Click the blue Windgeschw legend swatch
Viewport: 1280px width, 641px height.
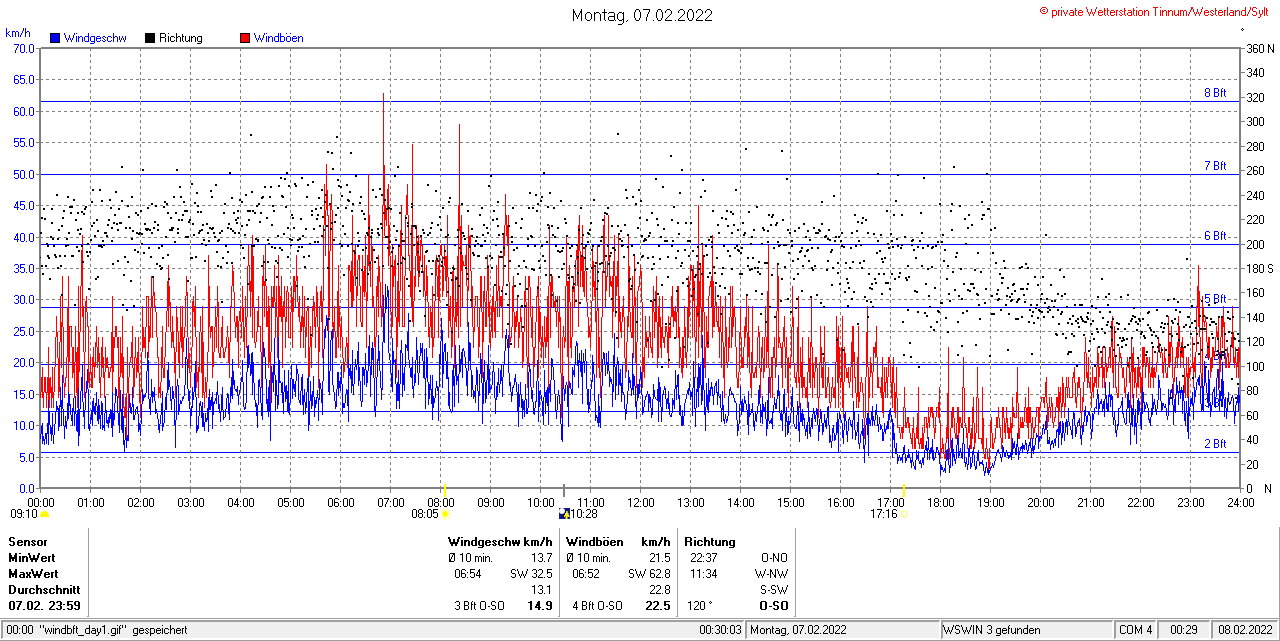tap(55, 38)
